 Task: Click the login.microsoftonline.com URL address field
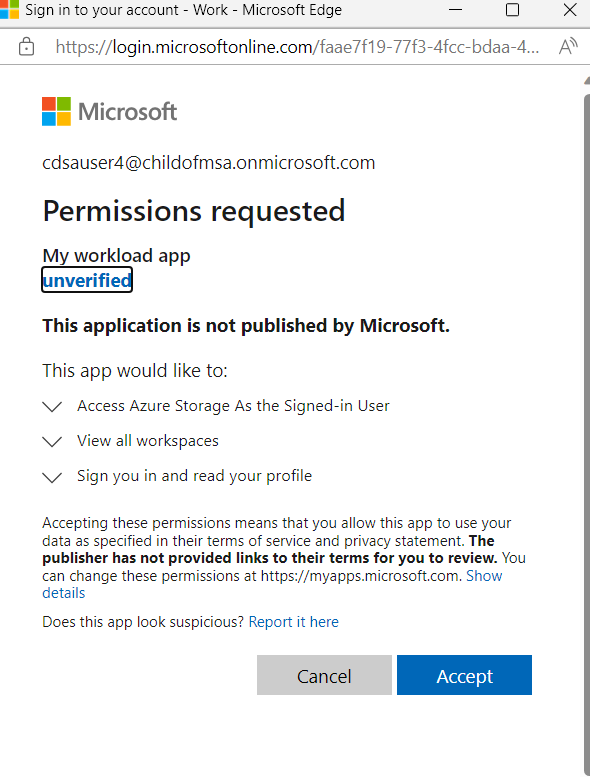pyautogui.click(x=297, y=47)
